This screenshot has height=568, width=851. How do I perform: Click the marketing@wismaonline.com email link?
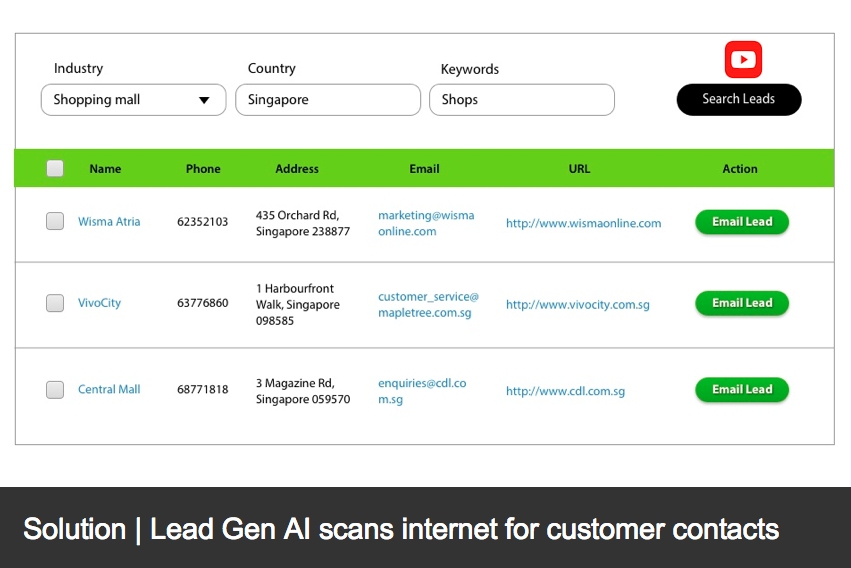pyautogui.click(x=426, y=223)
